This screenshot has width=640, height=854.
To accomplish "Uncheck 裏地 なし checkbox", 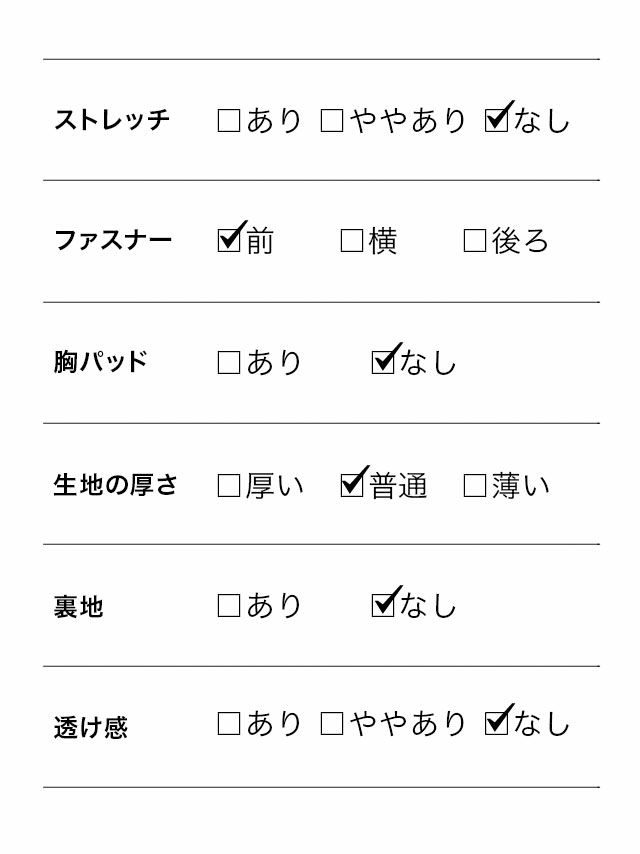I will [383, 606].
